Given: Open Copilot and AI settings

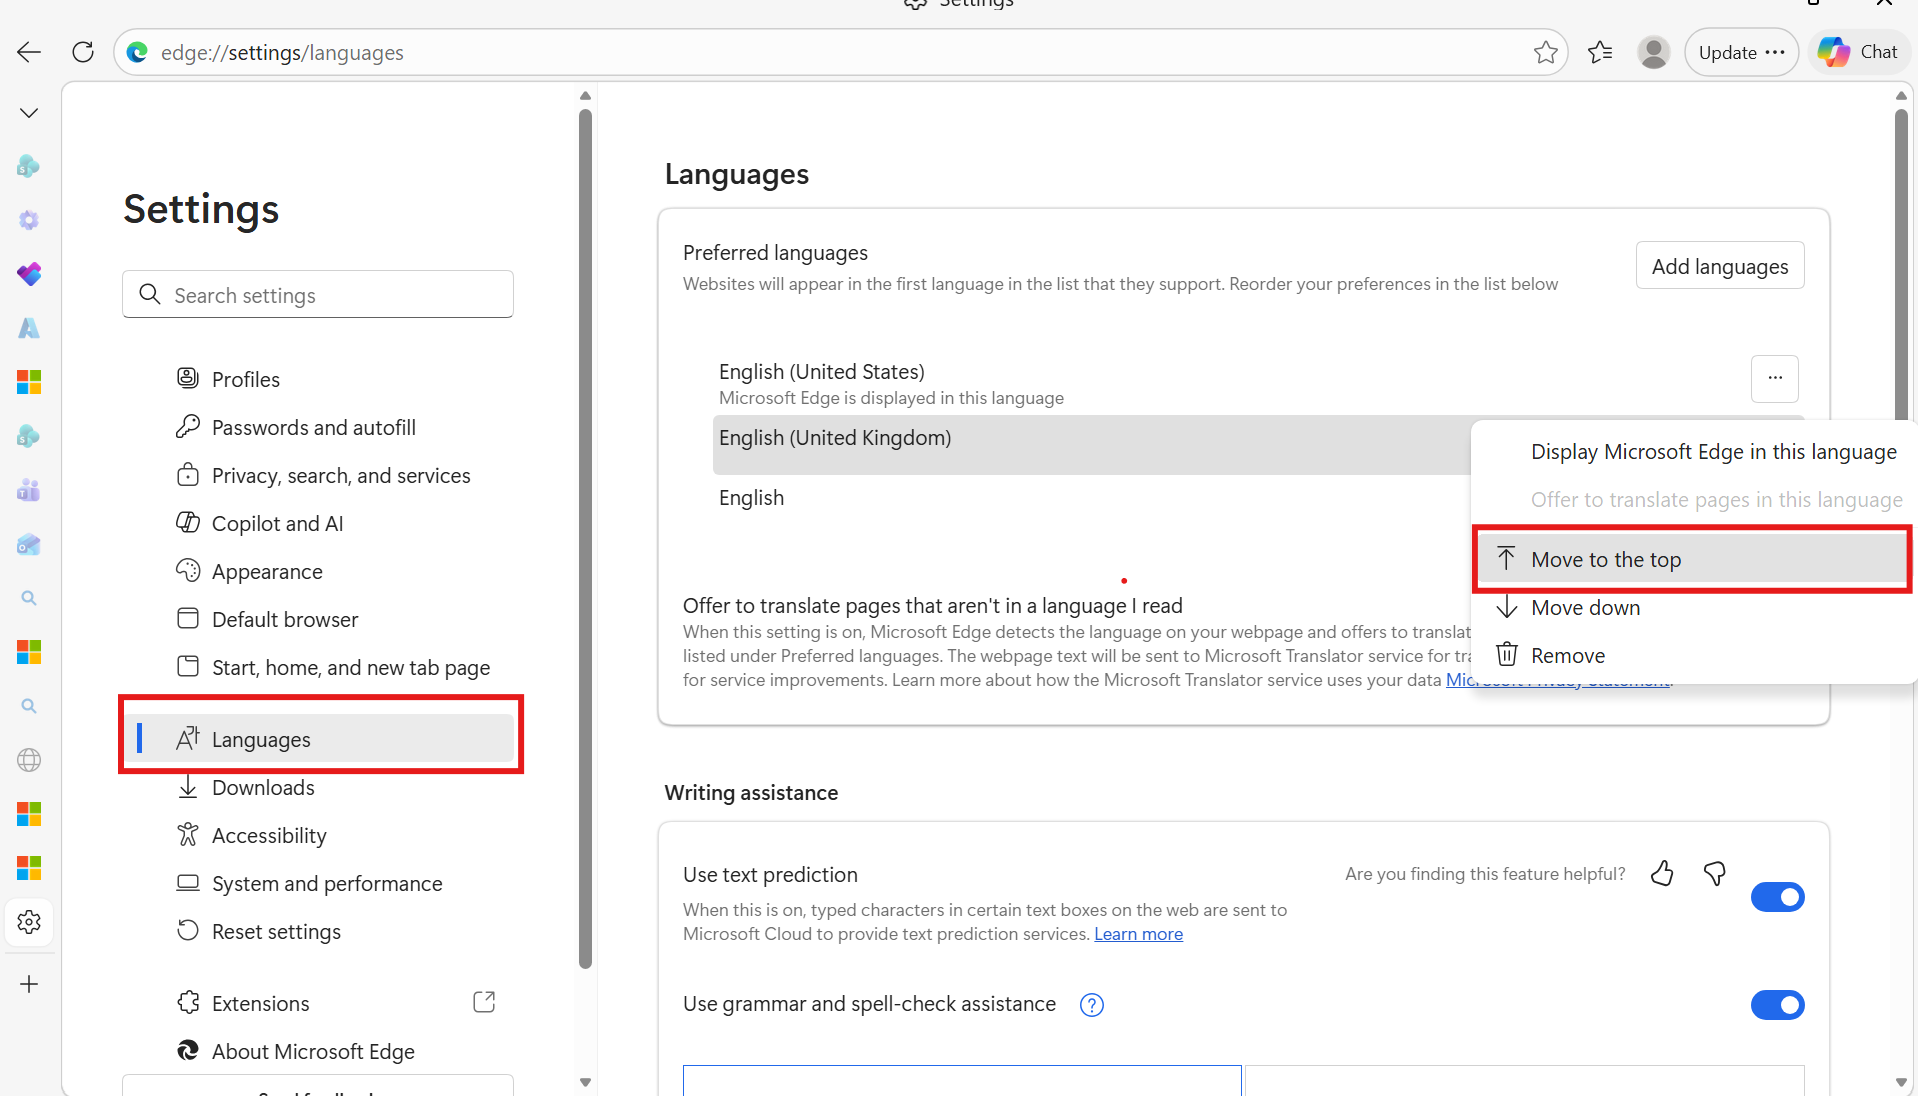Looking at the screenshot, I should point(318,523).
